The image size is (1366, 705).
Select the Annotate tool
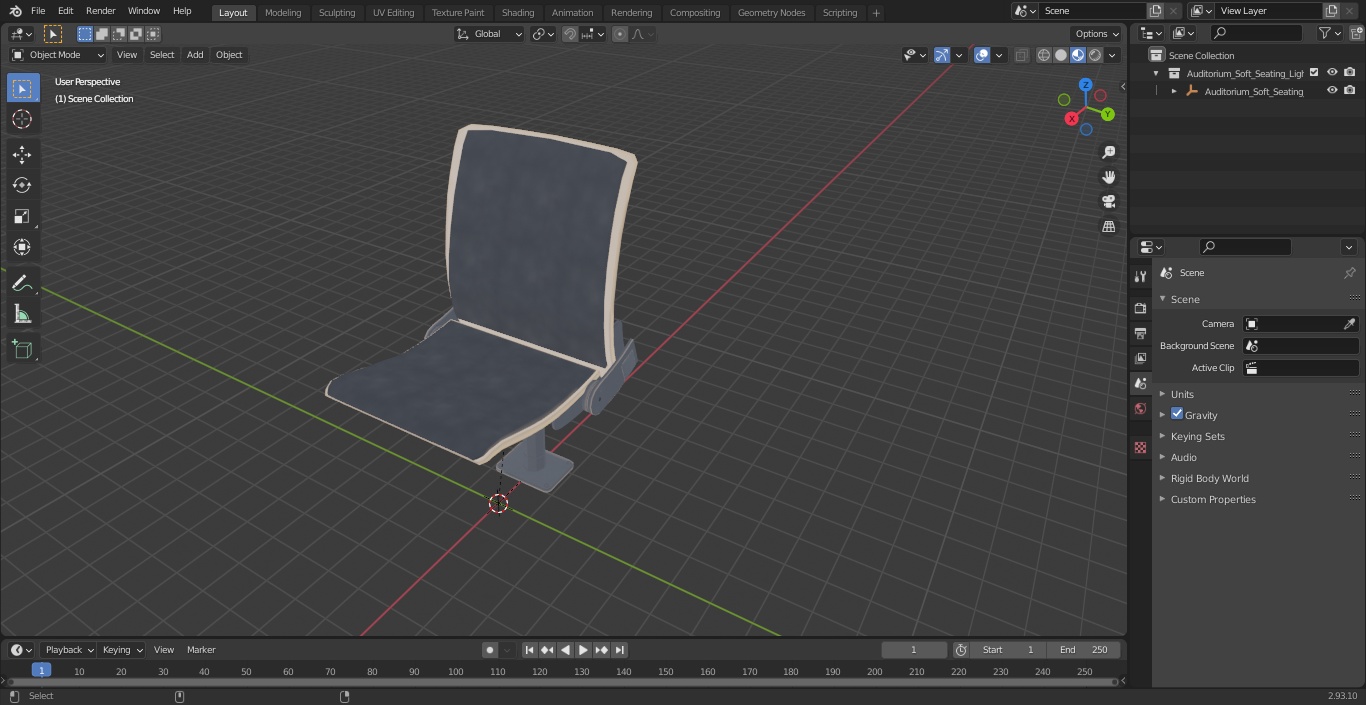point(22,284)
